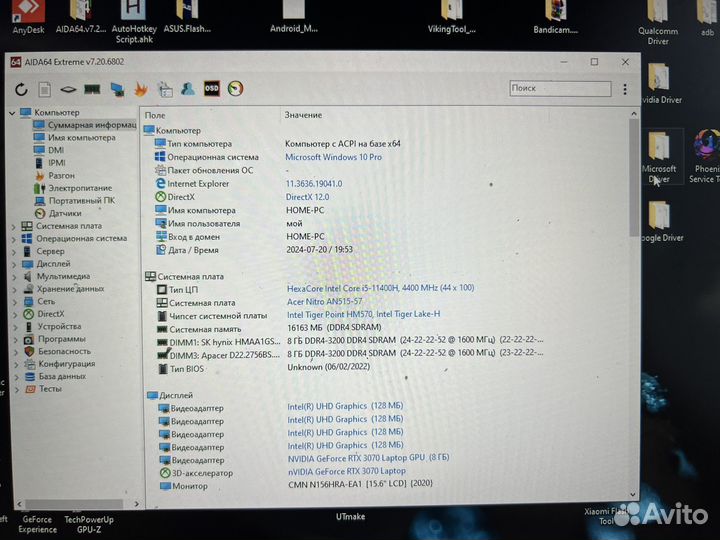Expand the Операционная система tree node
This screenshot has width=720, height=540.
click(x=14, y=239)
